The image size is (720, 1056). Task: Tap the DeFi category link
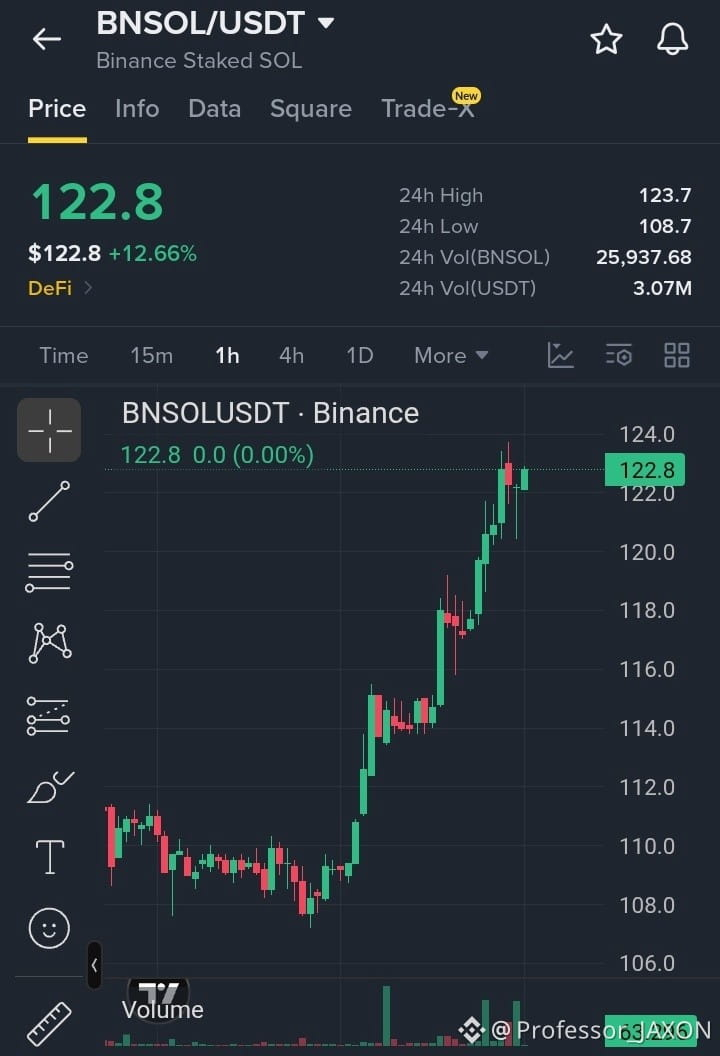(x=50, y=288)
